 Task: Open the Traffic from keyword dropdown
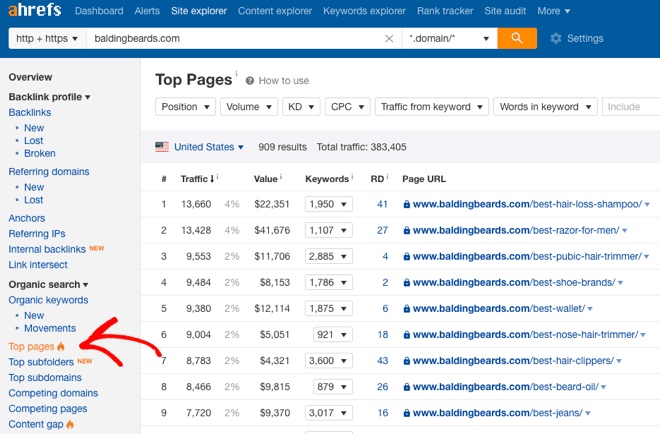click(431, 107)
